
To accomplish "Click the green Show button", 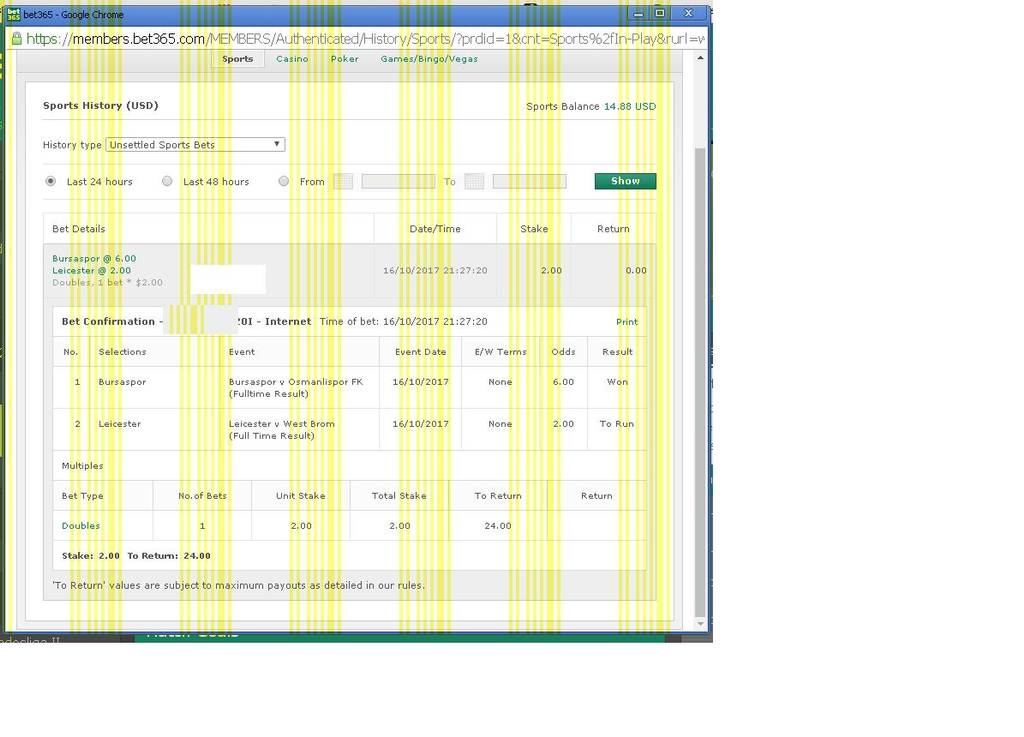I will point(625,181).
